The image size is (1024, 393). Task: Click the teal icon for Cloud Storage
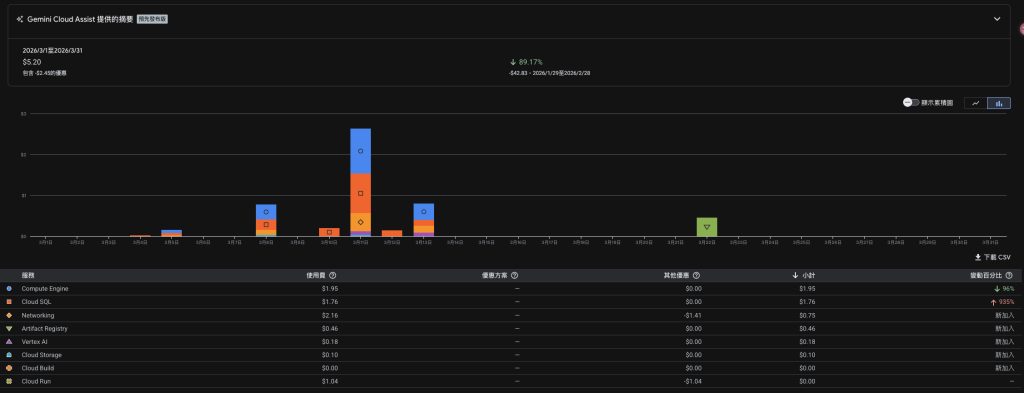[x=9, y=355]
